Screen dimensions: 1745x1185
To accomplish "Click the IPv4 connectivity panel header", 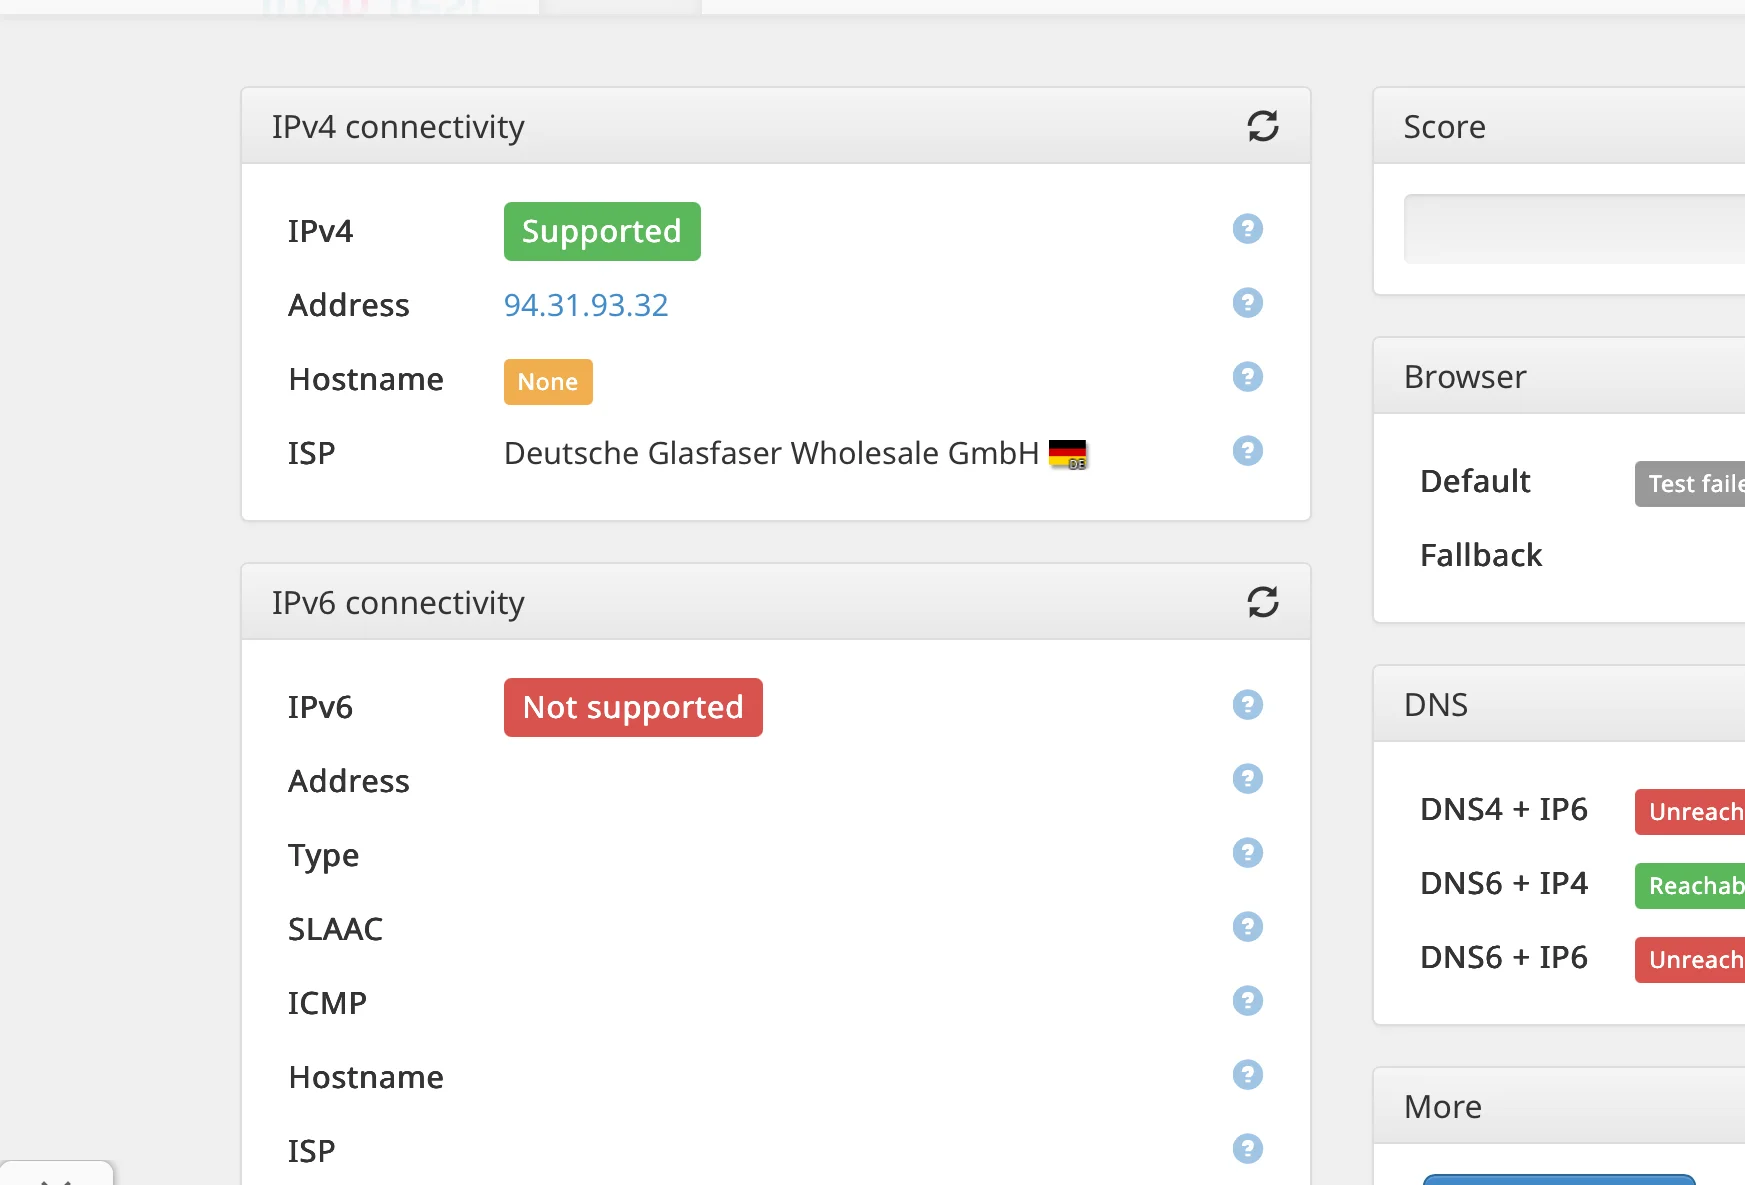I will (x=776, y=126).
